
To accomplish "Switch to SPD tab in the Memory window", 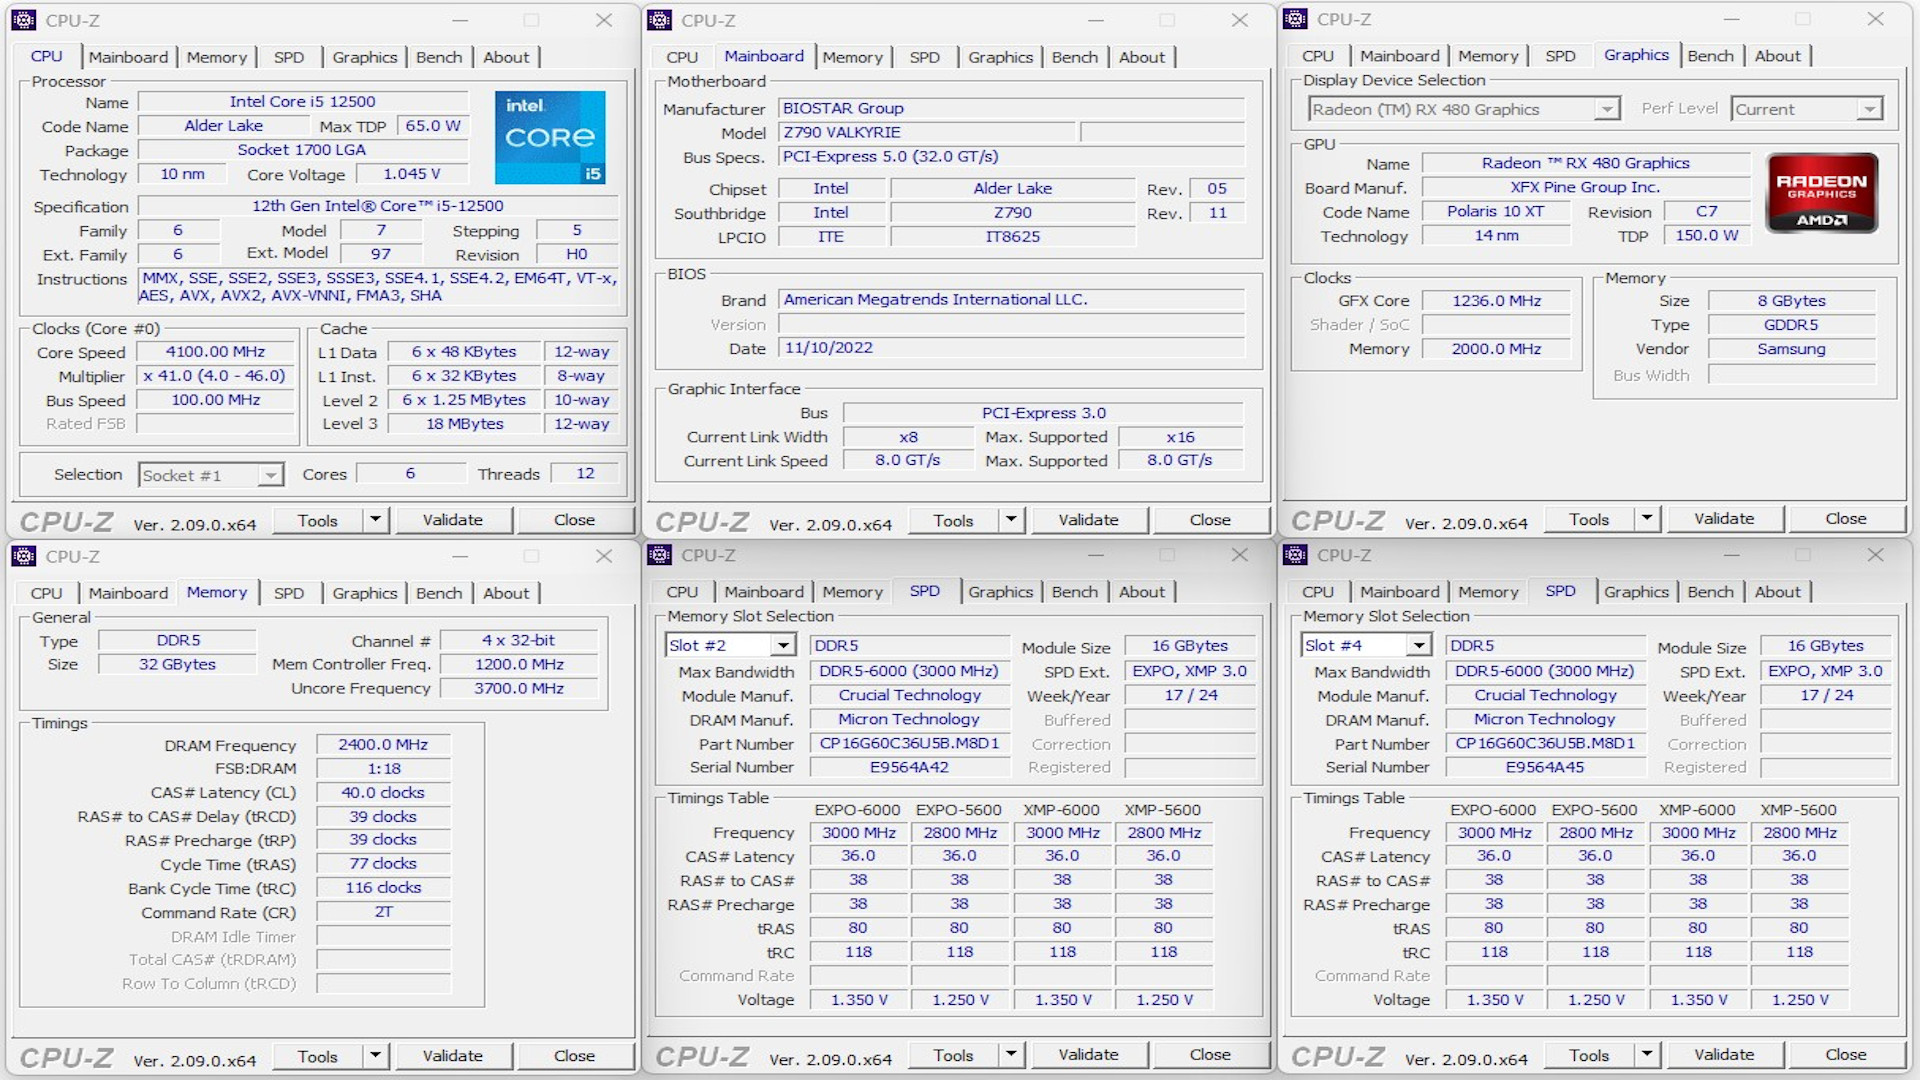I will 289,593.
